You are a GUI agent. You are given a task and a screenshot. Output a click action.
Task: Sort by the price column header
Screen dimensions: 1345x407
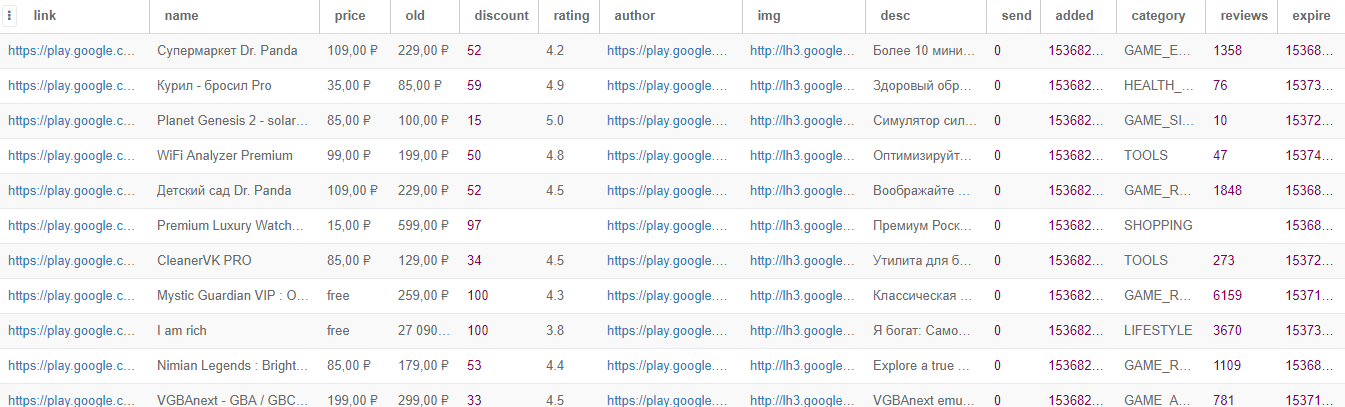point(350,16)
